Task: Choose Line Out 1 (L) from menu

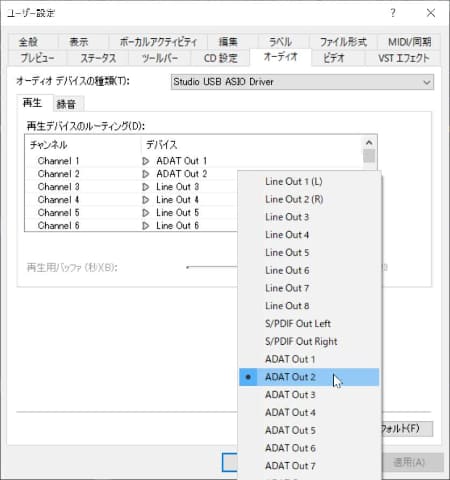Action: pyautogui.click(x=309, y=182)
